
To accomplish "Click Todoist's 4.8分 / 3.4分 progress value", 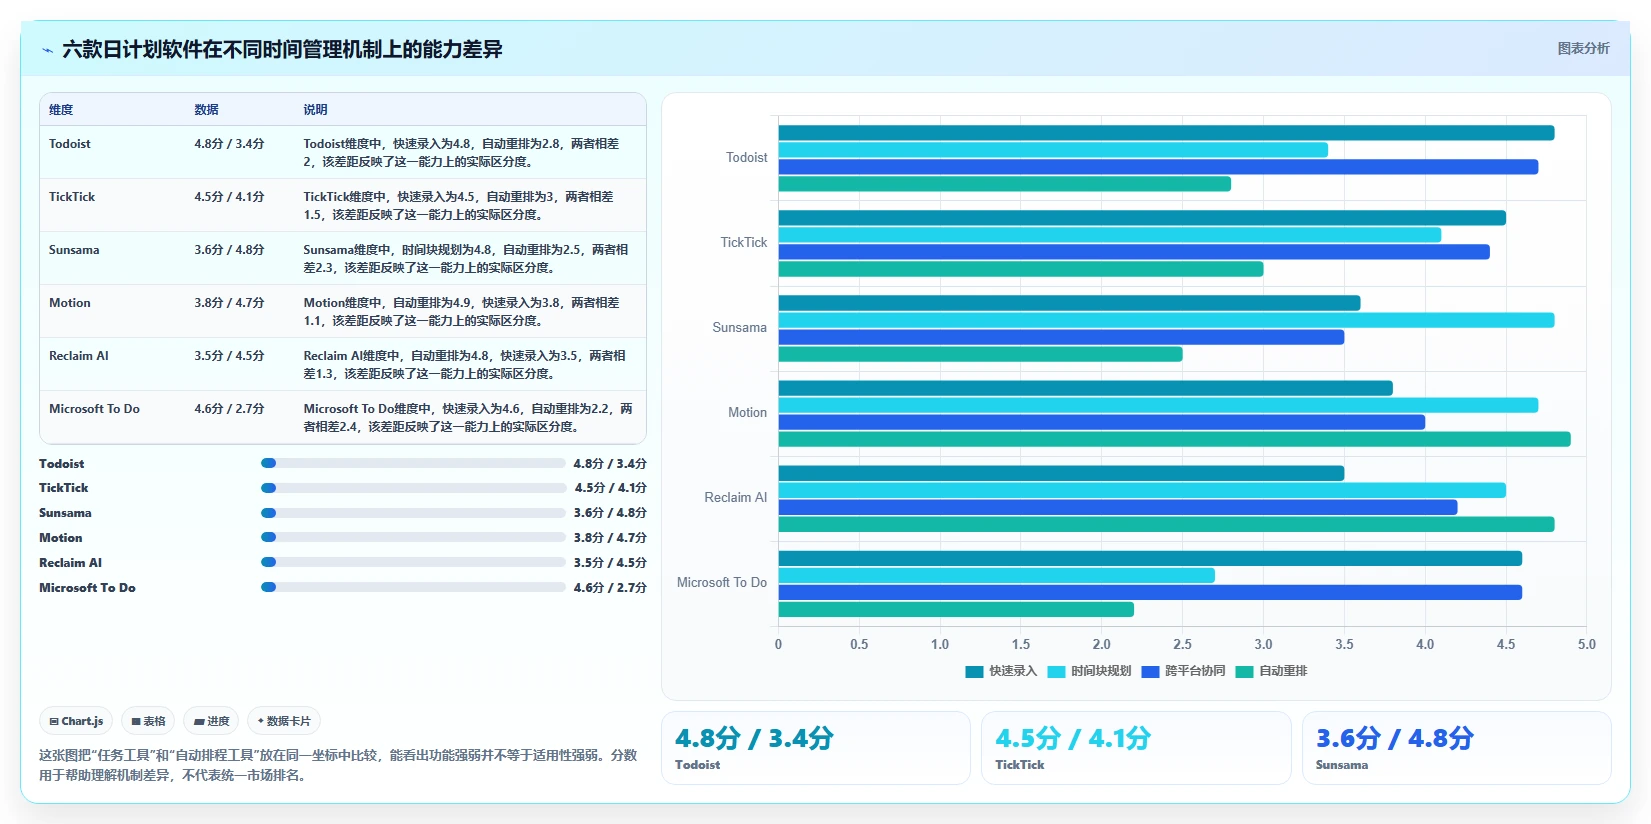I will (610, 464).
